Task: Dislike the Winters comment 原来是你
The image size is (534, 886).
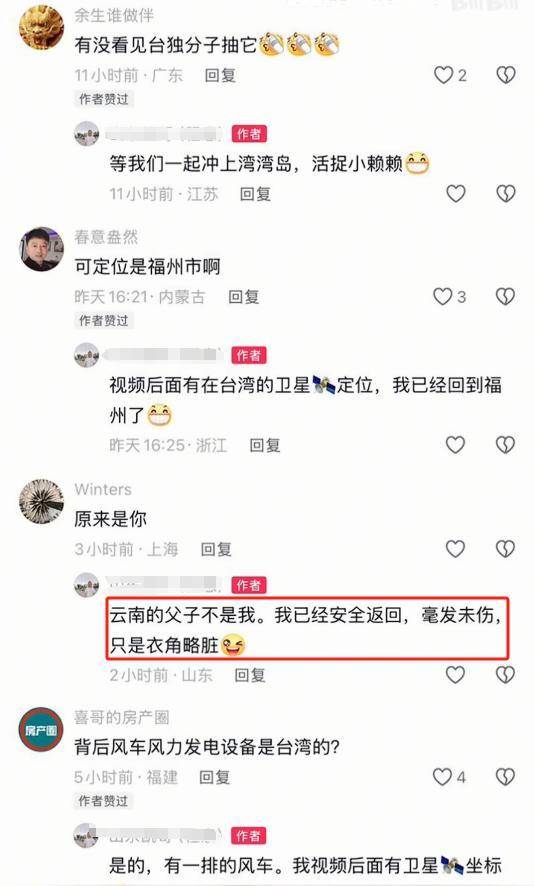Action: [x=505, y=548]
